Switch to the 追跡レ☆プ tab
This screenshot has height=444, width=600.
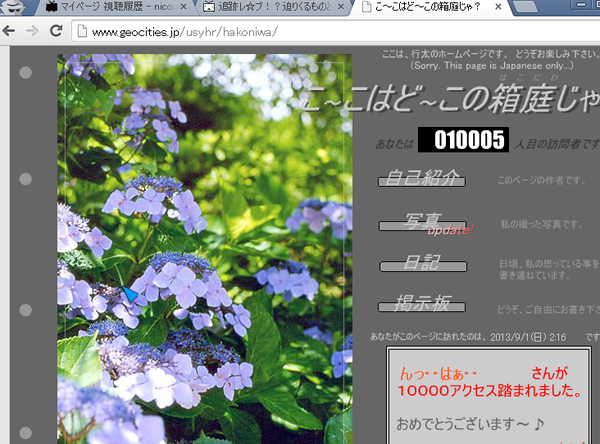click(274, 7)
